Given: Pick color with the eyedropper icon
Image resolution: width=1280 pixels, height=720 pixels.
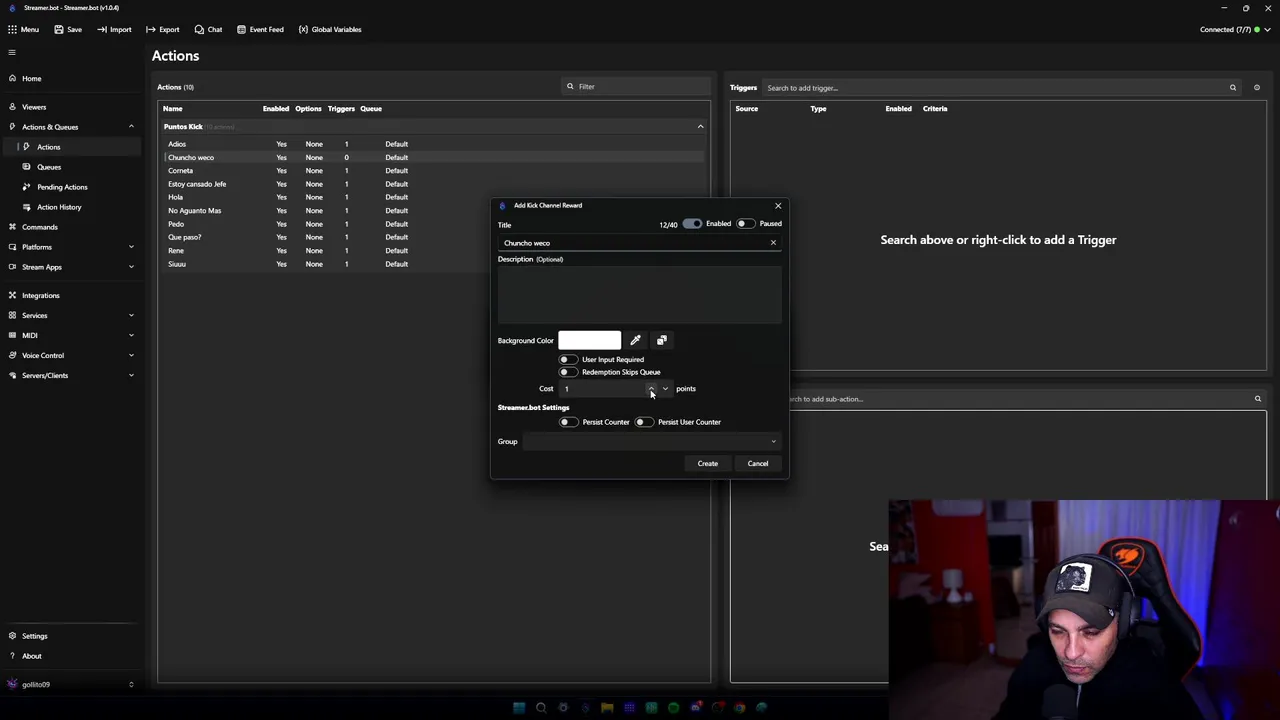Looking at the screenshot, I should (x=635, y=341).
